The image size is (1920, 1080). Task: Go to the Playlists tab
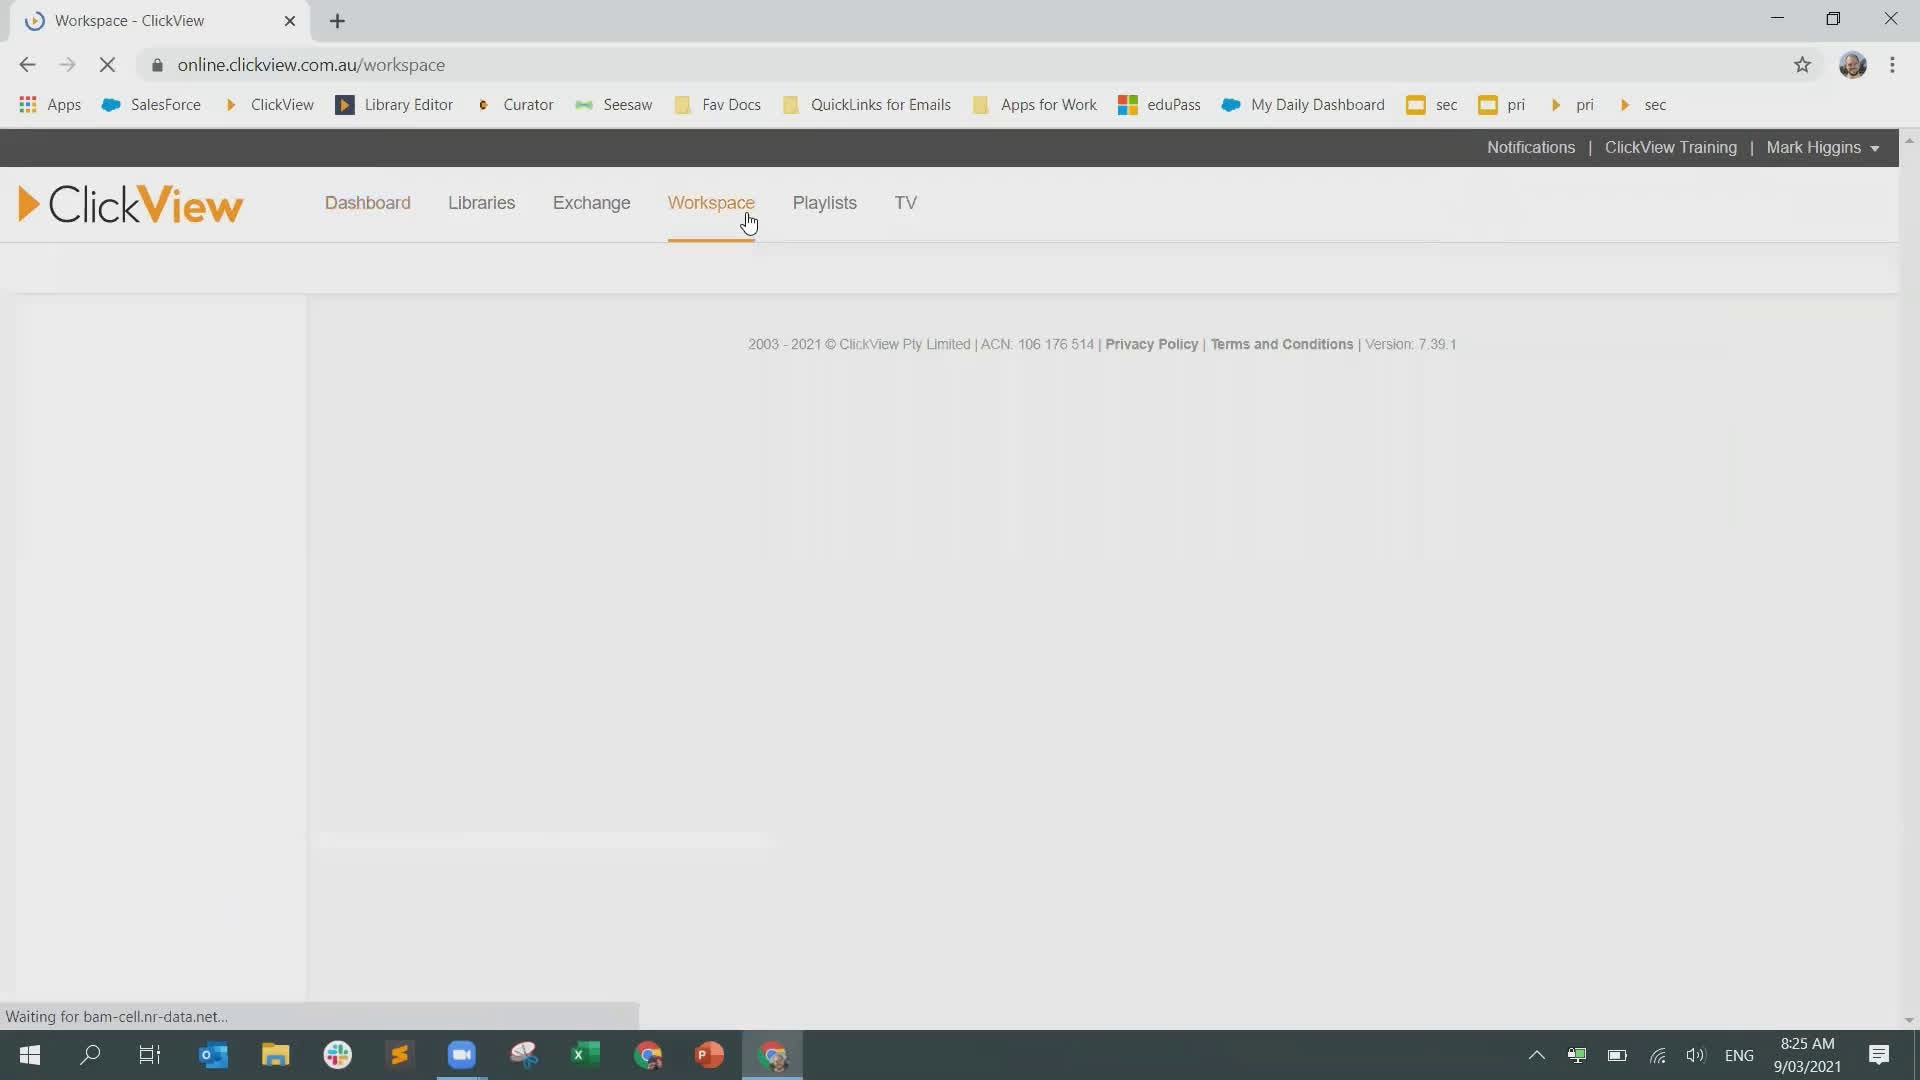tap(824, 203)
